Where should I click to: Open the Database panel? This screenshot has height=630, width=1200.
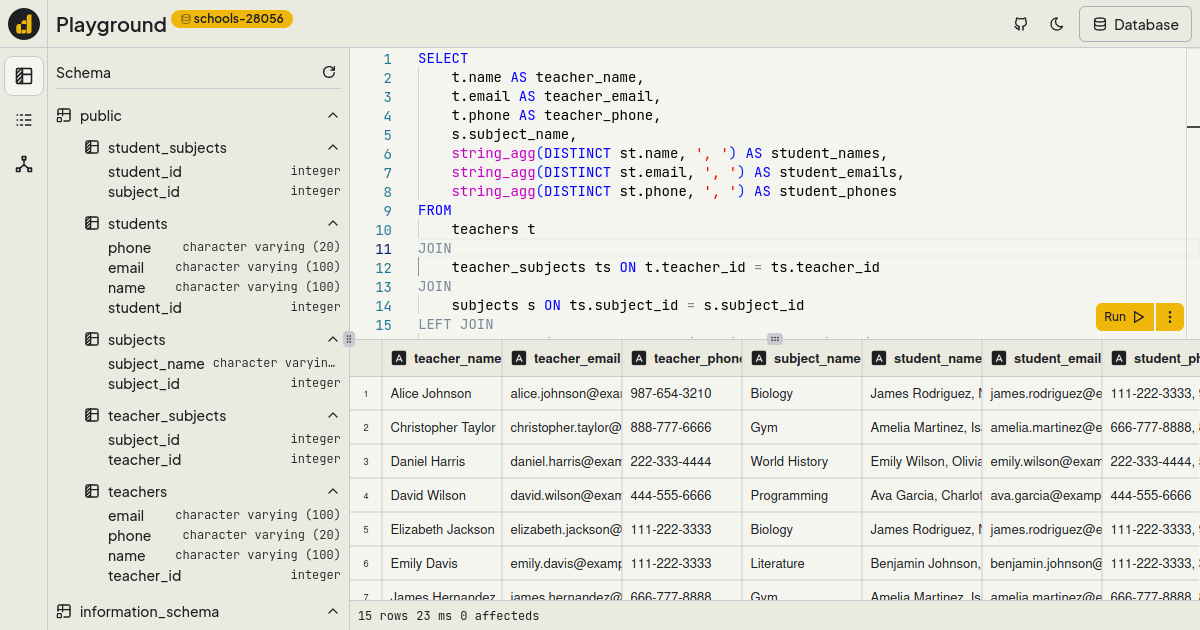click(x=1134, y=24)
